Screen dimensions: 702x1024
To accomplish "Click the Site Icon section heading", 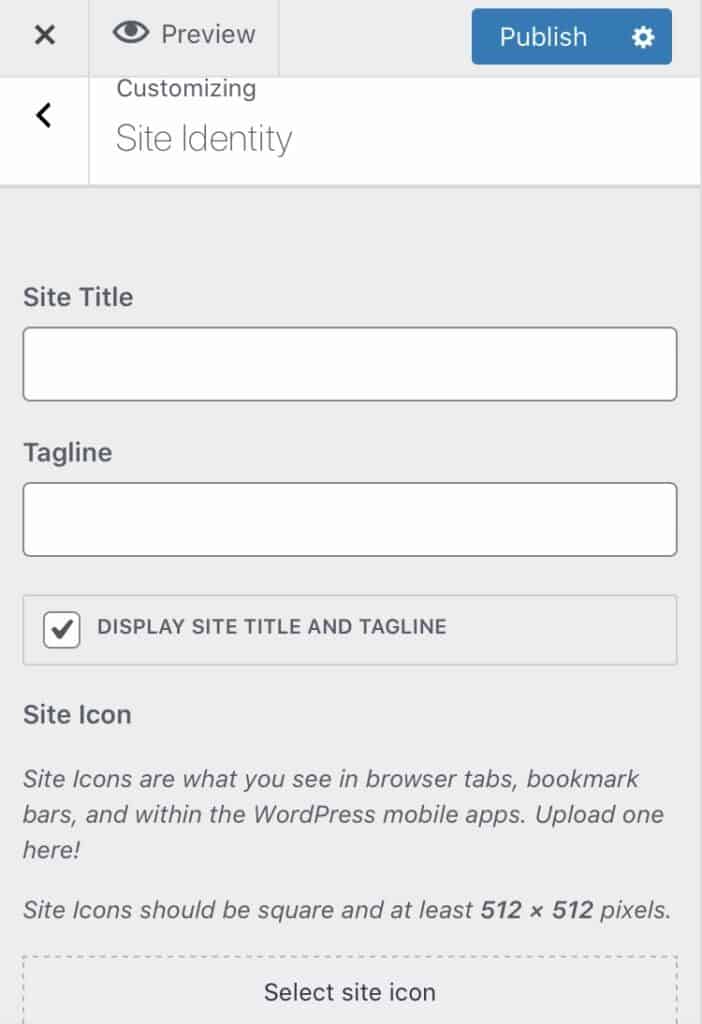I will pos(77,714).
